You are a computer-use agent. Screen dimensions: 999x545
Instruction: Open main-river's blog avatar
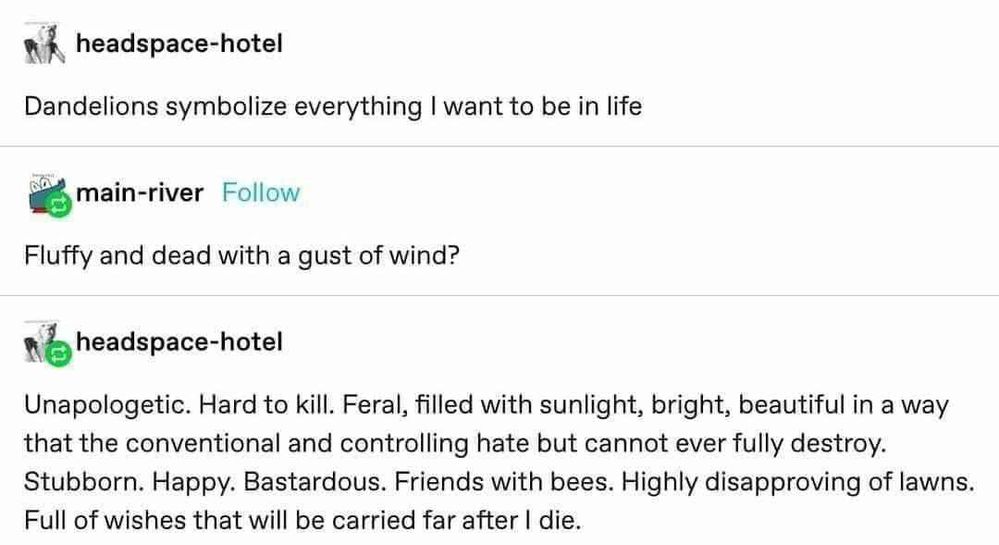point(47,194)
